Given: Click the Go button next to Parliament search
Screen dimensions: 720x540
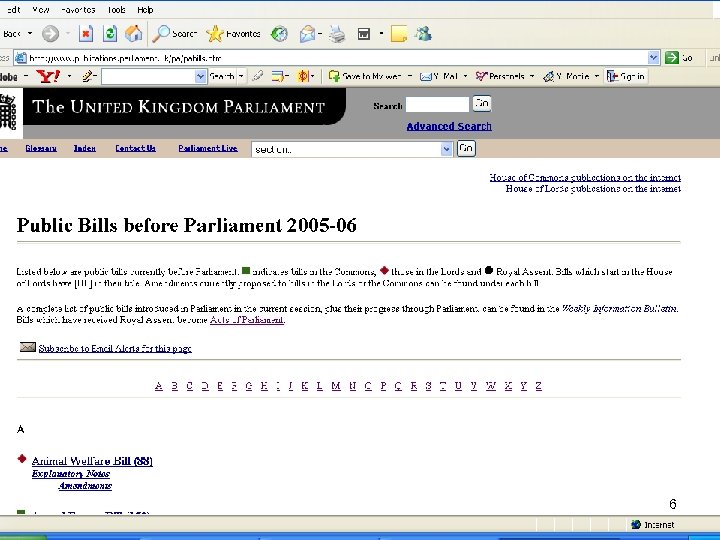Looking at the screenshot, I should pyautogui.click(x=482, y=103).
